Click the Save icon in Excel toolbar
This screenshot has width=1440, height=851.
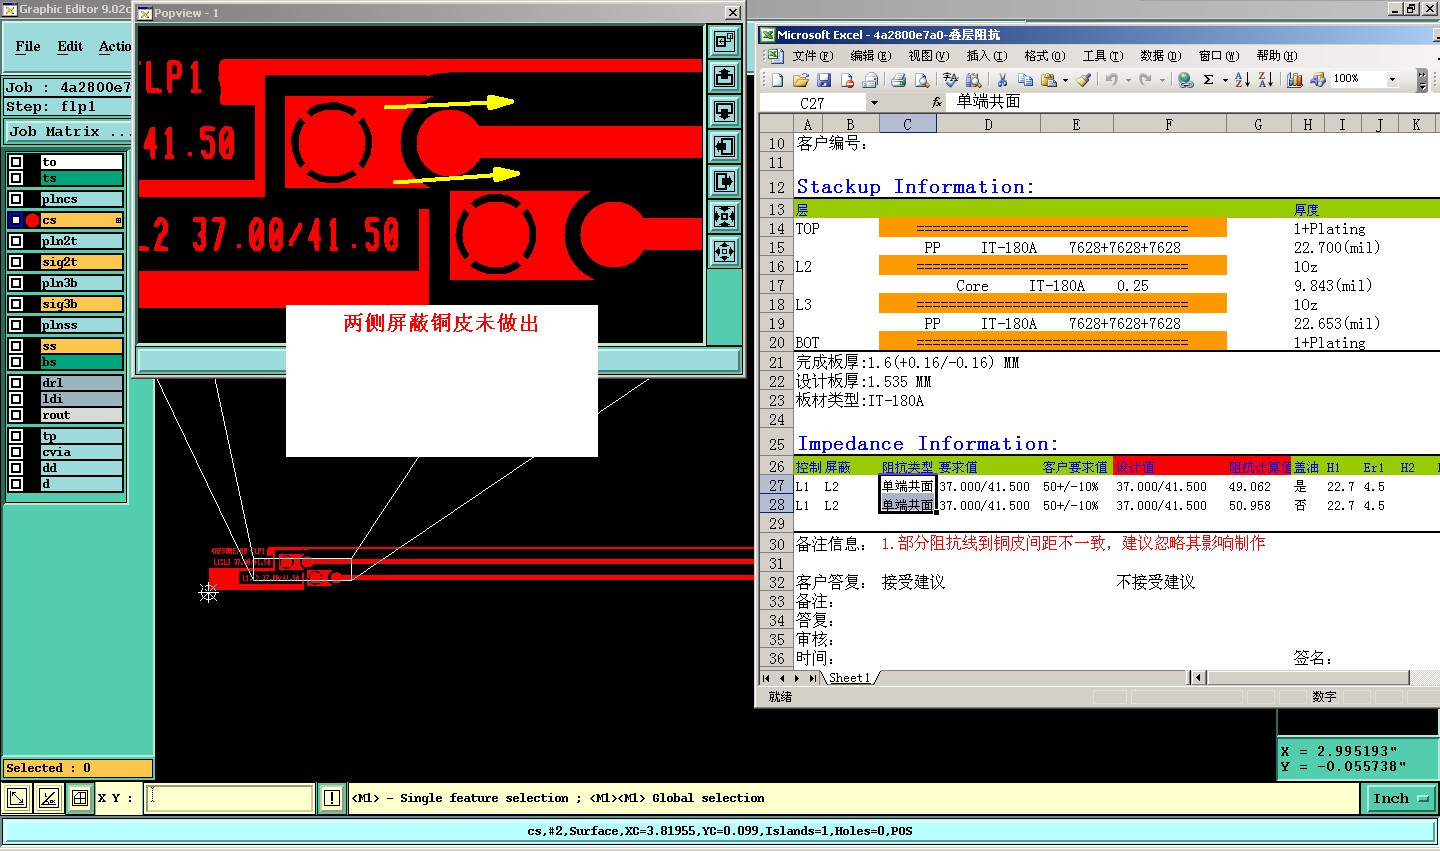tap(824, 80)
